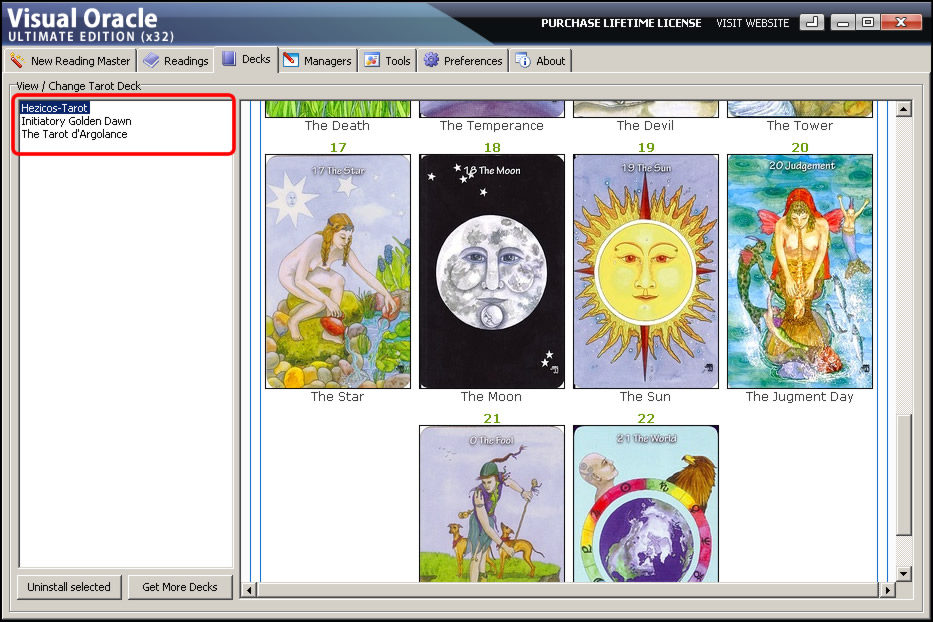Click VISIT WEBSITE link
The width and height of the screenshot is (933, 622).
point(753,23)
